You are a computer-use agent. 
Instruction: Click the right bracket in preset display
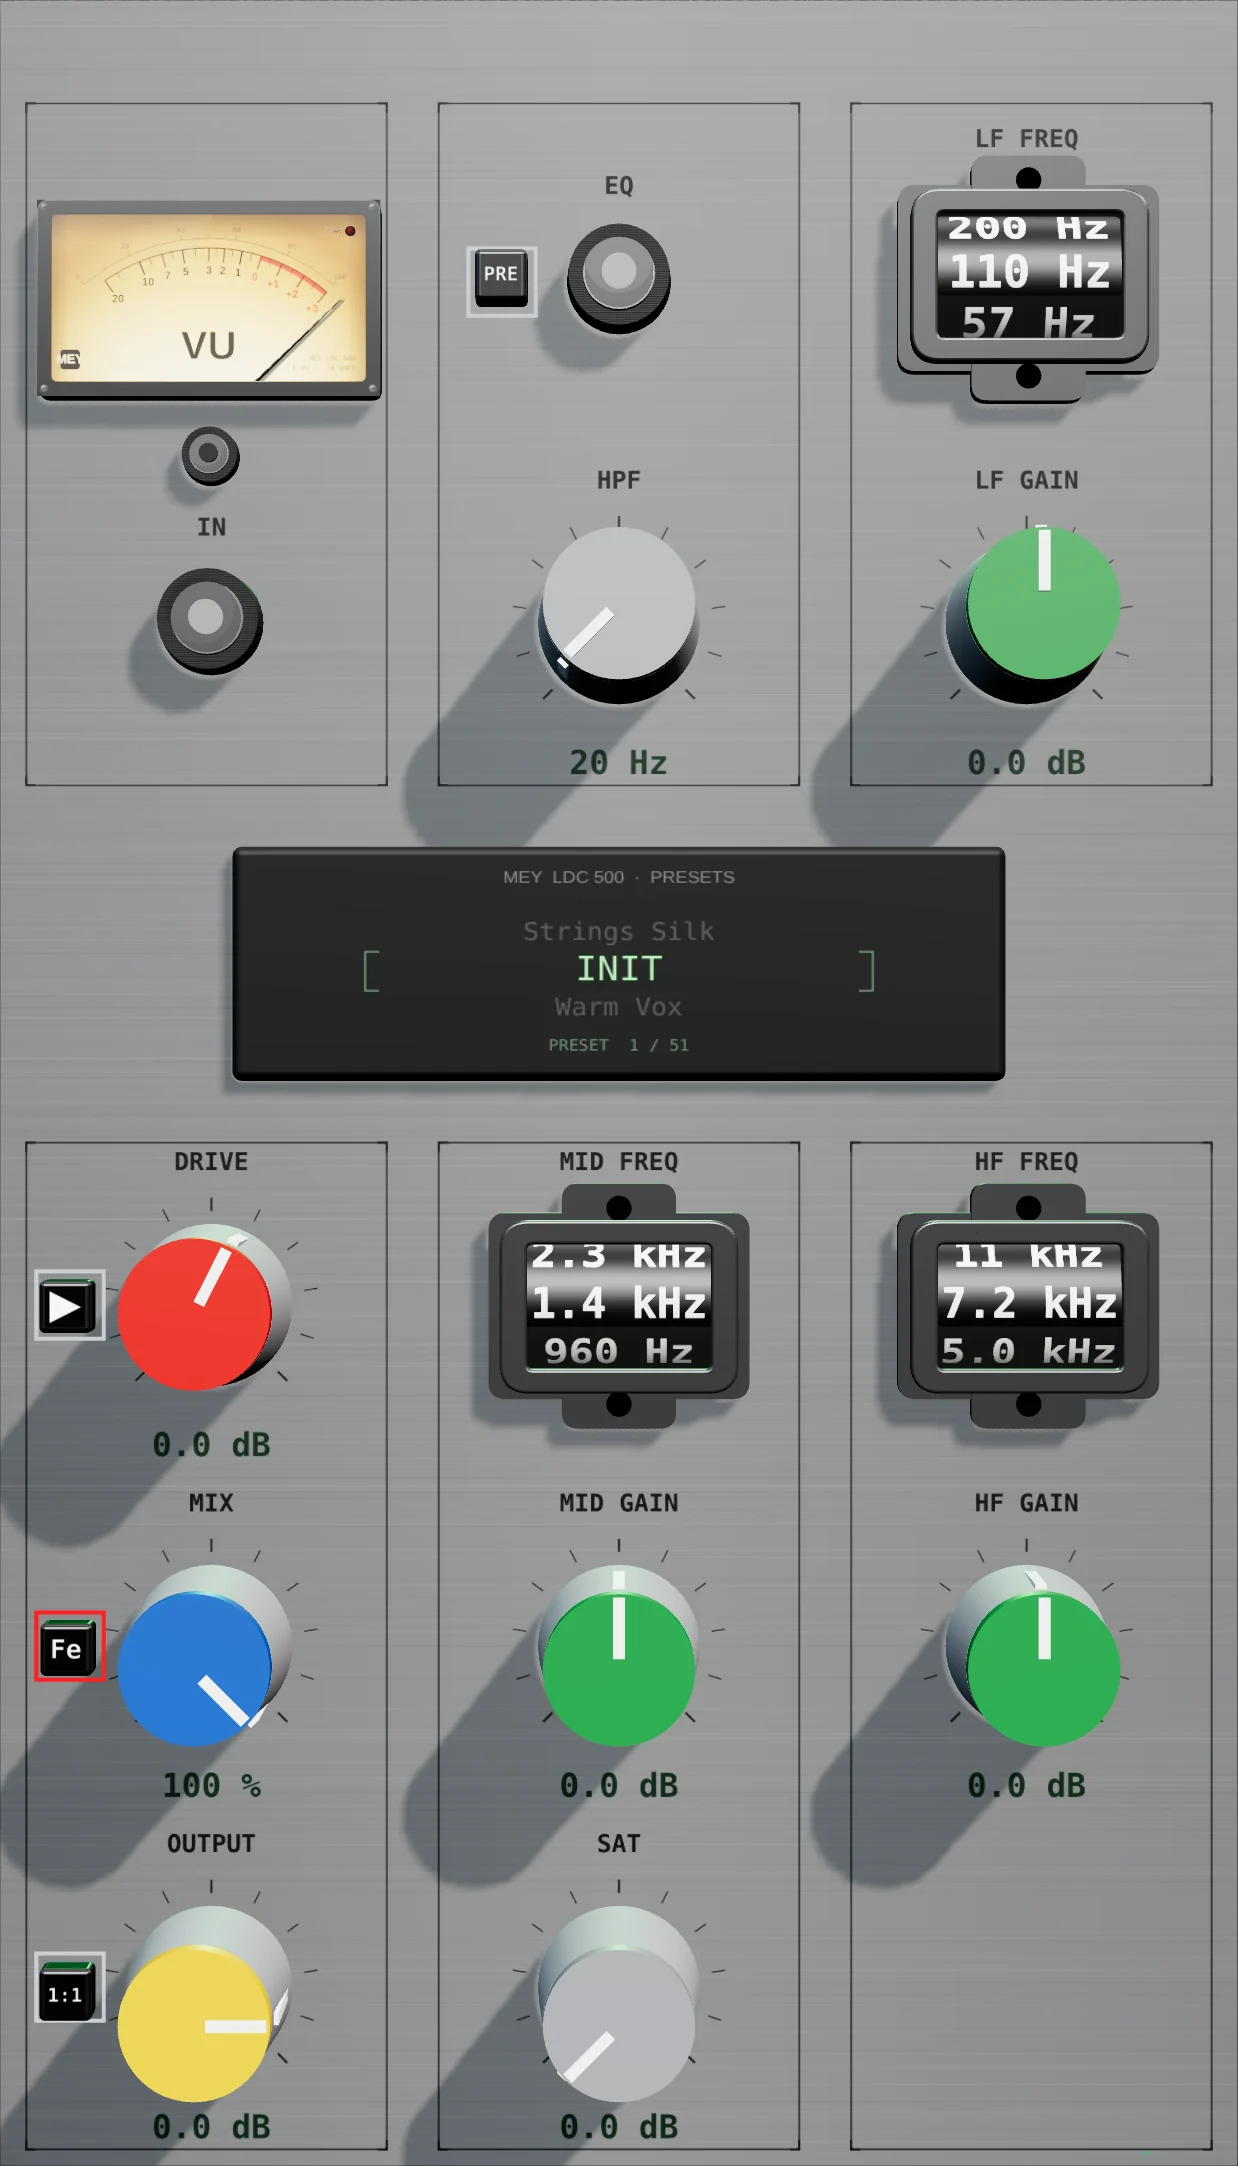pos(866,971)
